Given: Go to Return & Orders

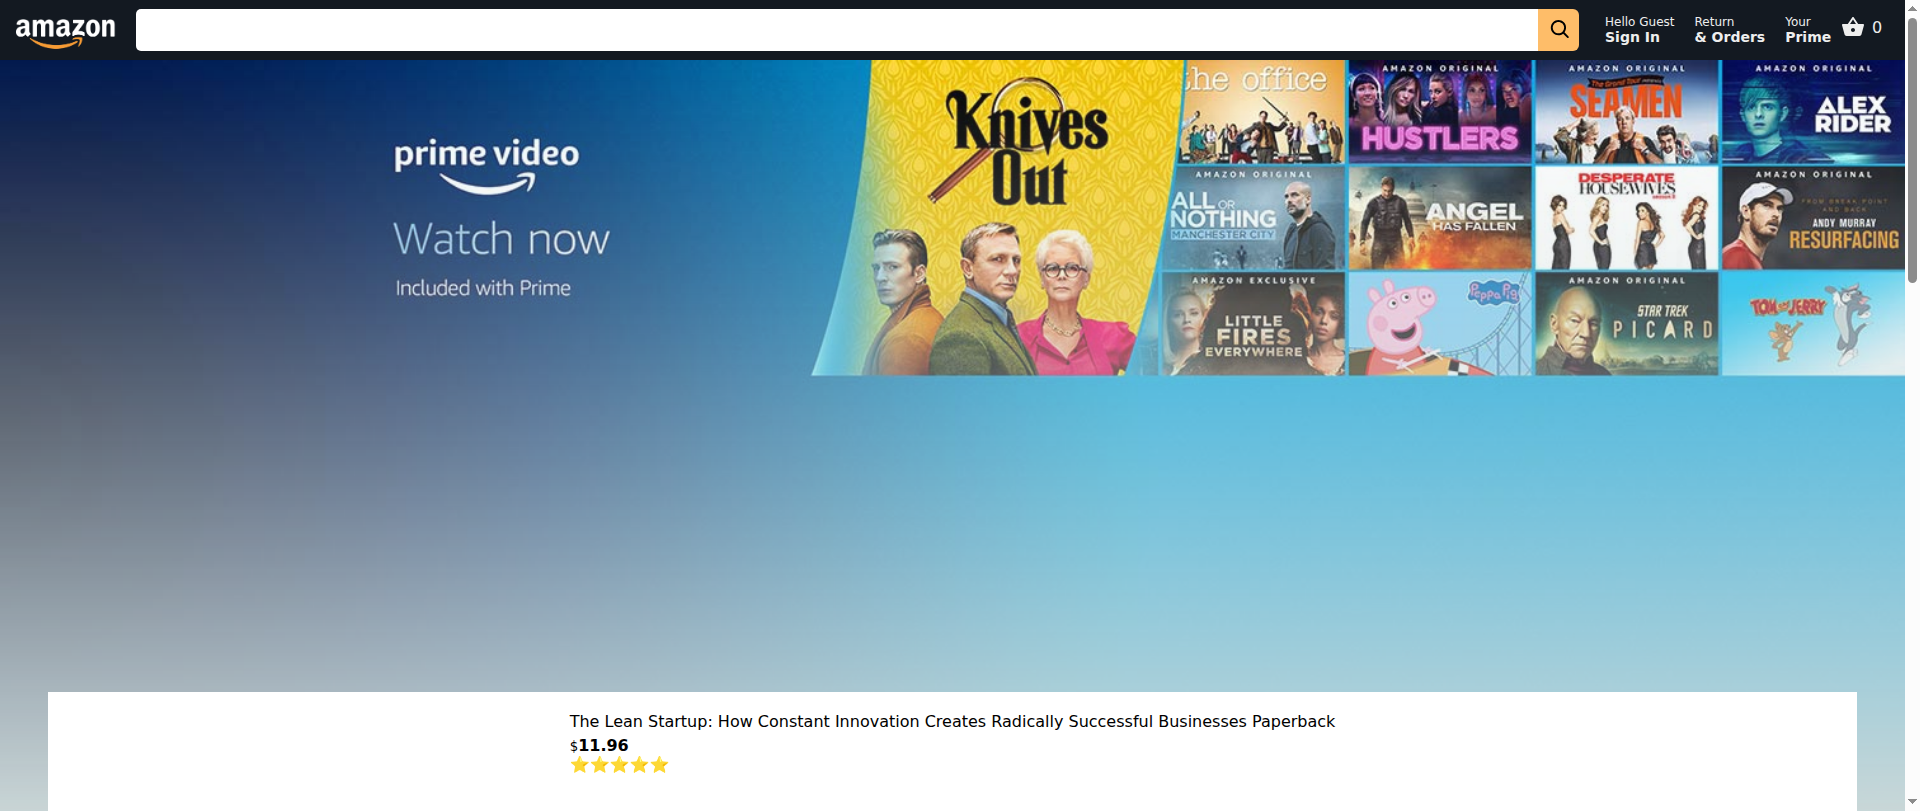Looking at the screenshot, I should 1729,30.
